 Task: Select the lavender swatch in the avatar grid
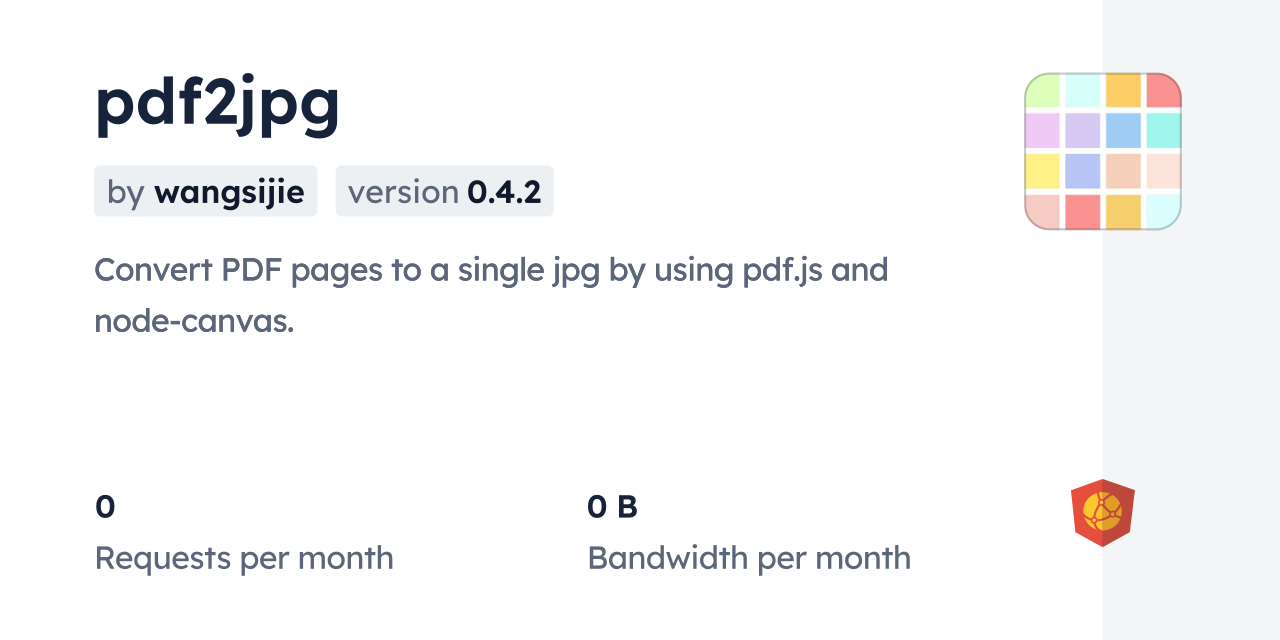pos(1083,130)
